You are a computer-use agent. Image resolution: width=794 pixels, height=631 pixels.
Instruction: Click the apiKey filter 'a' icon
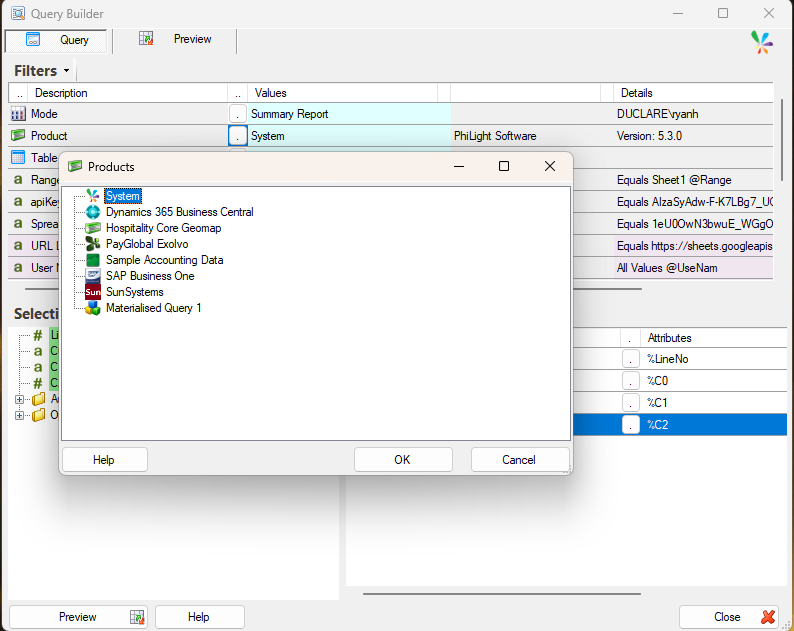pos(18,202)
